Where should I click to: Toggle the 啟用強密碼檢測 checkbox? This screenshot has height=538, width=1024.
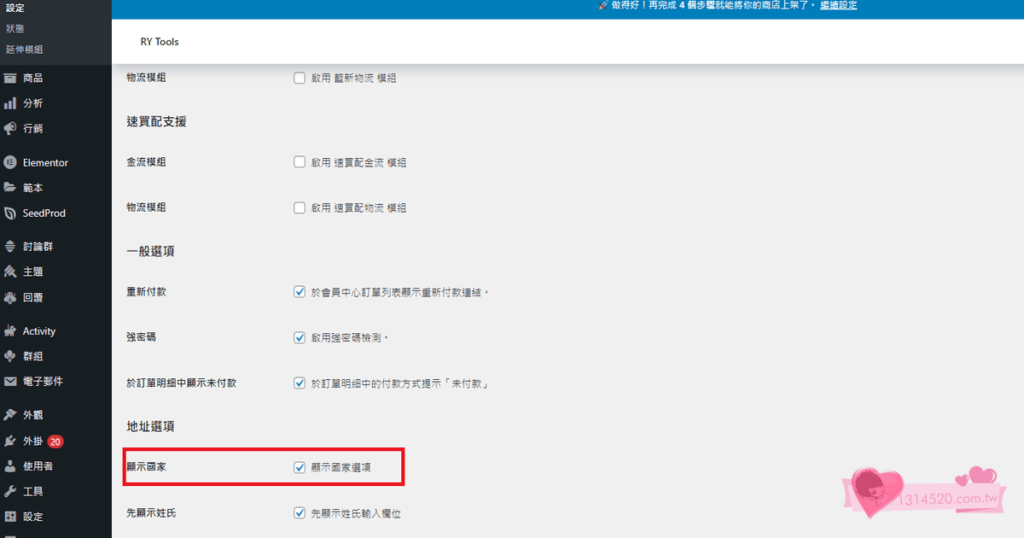299,338
